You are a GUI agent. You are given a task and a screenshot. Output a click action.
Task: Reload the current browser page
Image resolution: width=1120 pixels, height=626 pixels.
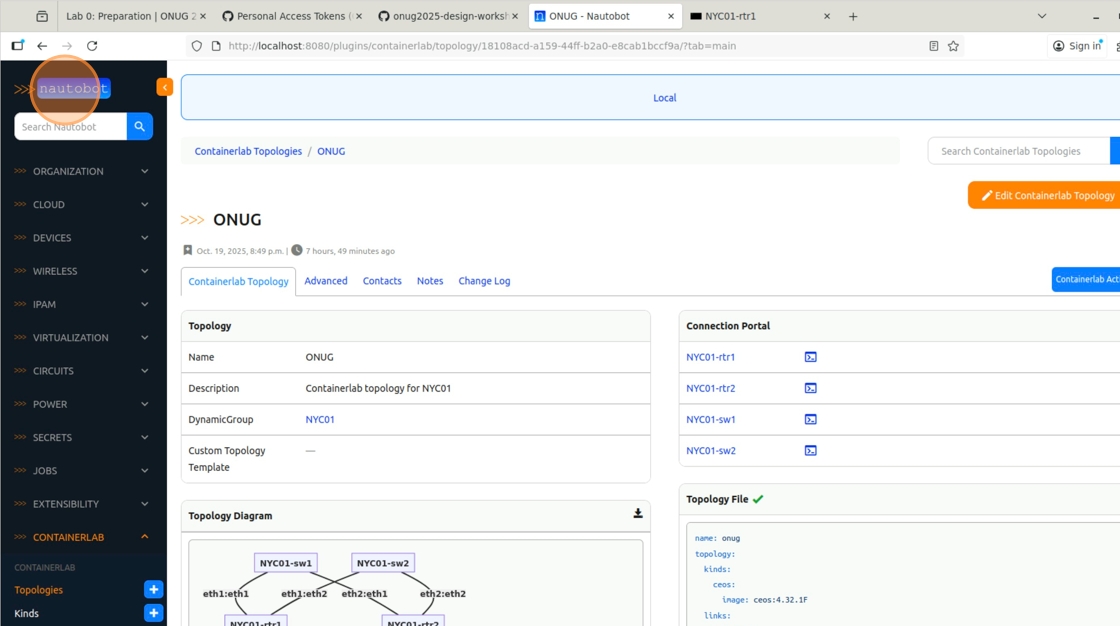[x=92, y=46]
